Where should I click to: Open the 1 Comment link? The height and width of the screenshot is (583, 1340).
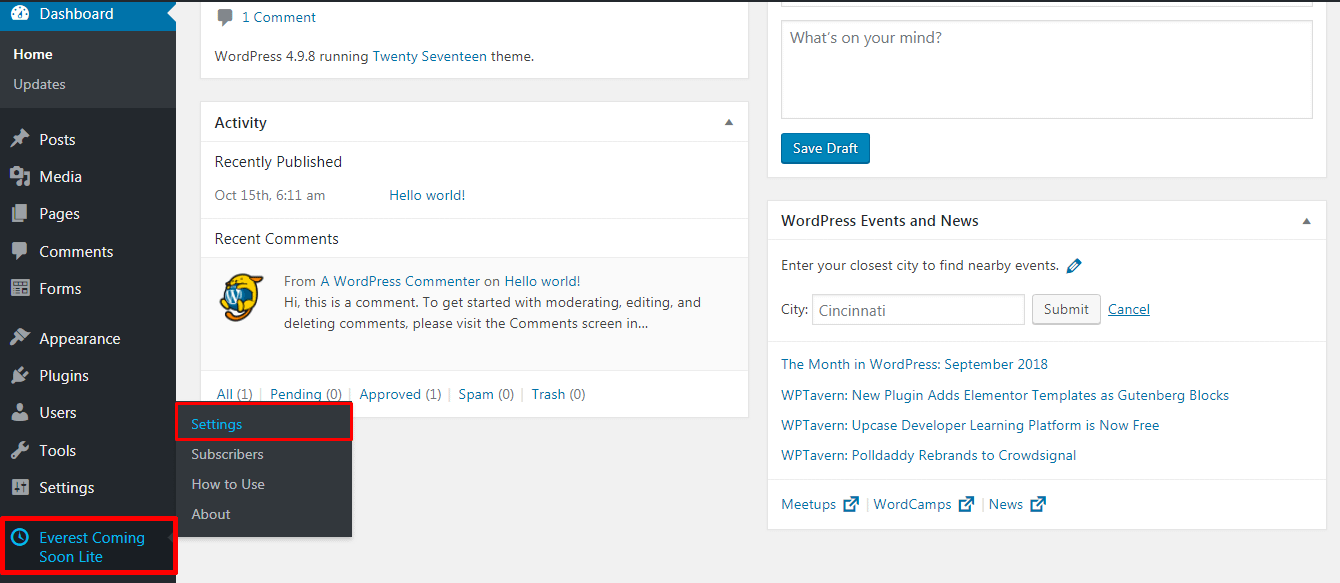279,17
